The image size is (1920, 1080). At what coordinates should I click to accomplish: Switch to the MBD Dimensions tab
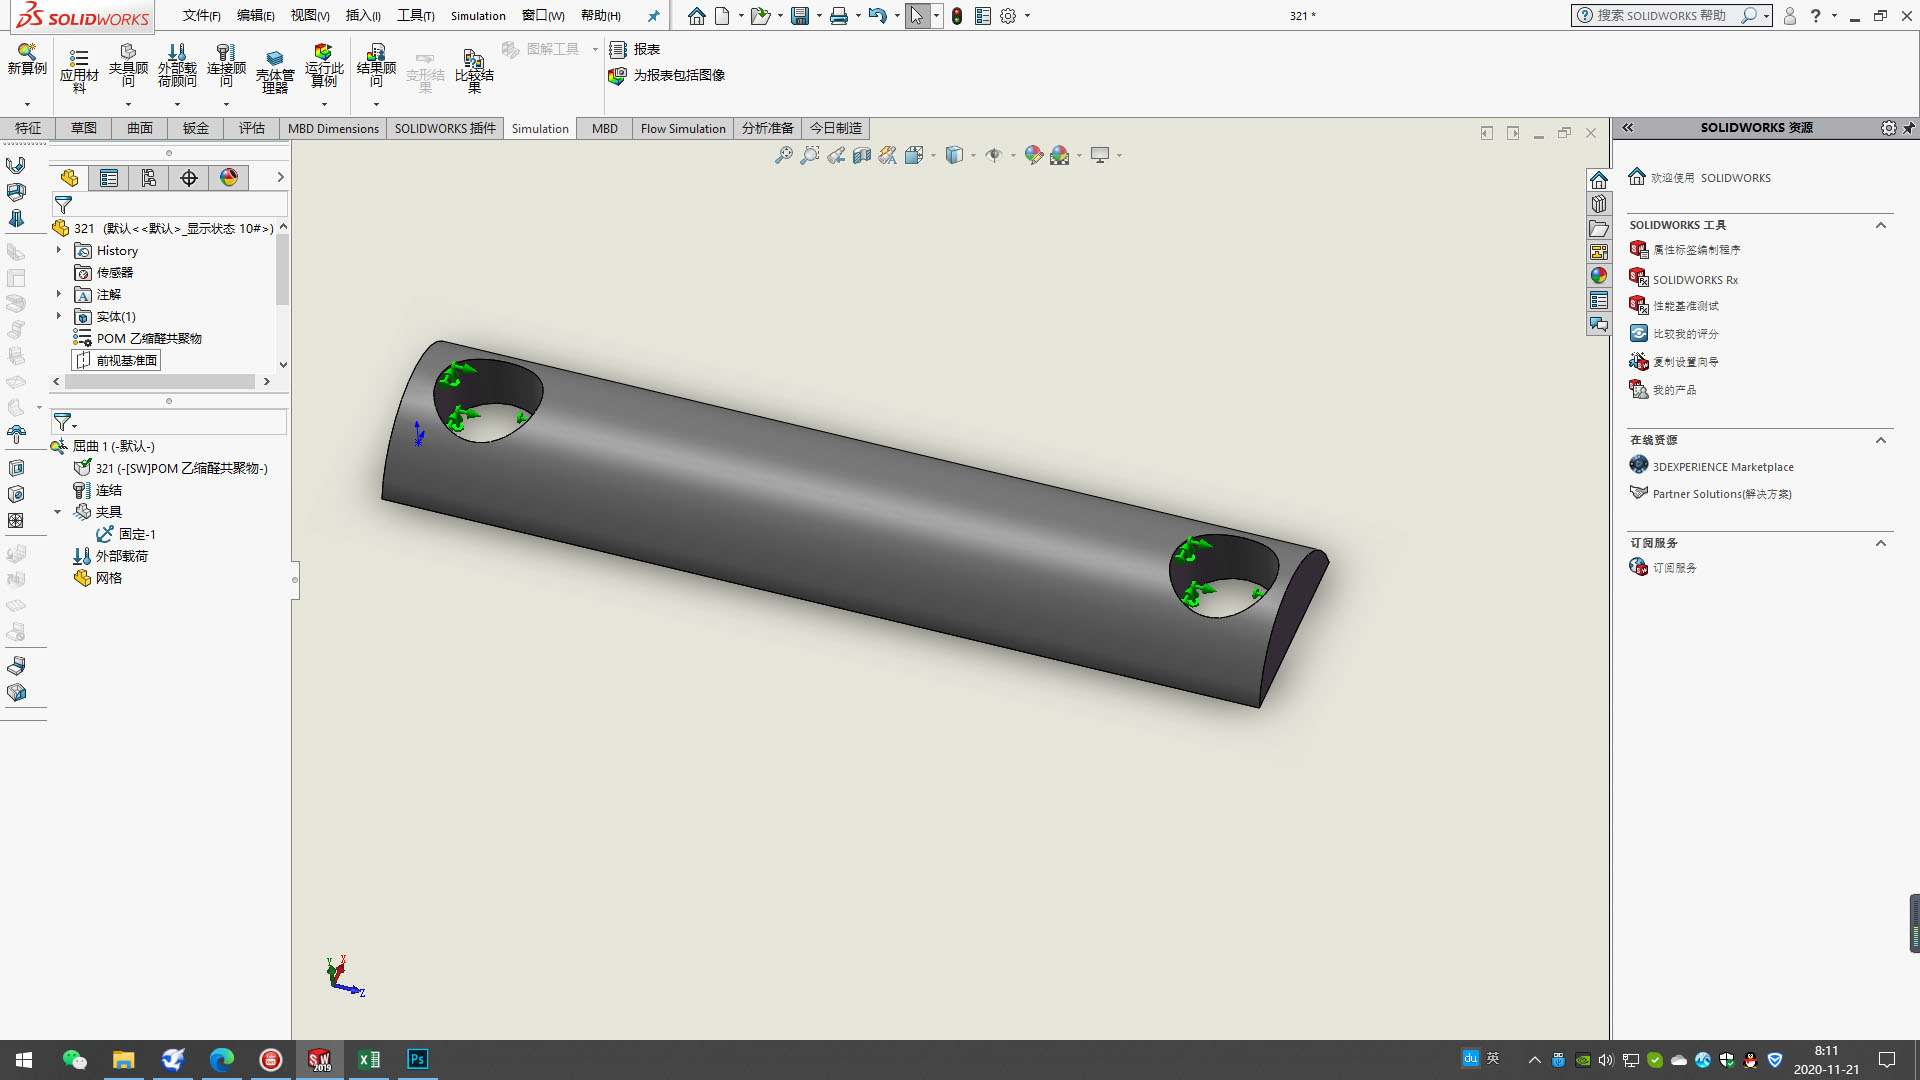click(x=333, y=128)
